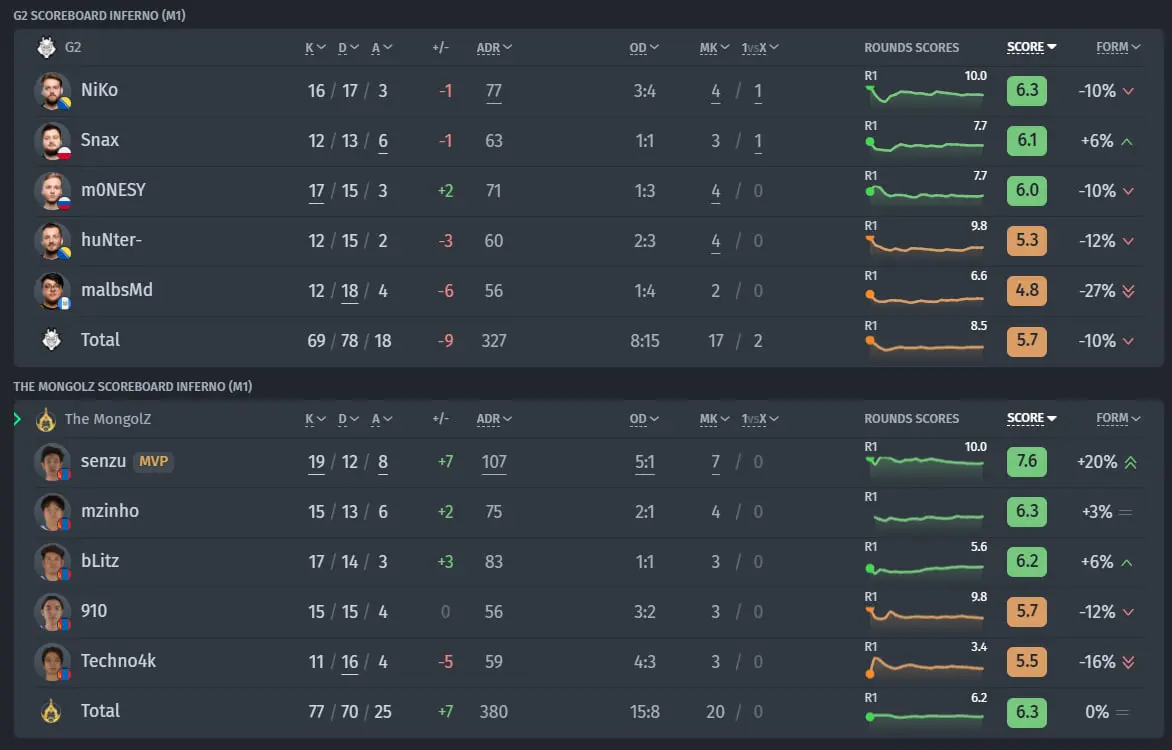Click Snax's upward form arrow
This screenshot has width=1172, height=750.
pyautogui.click(x=1127, y=141)
